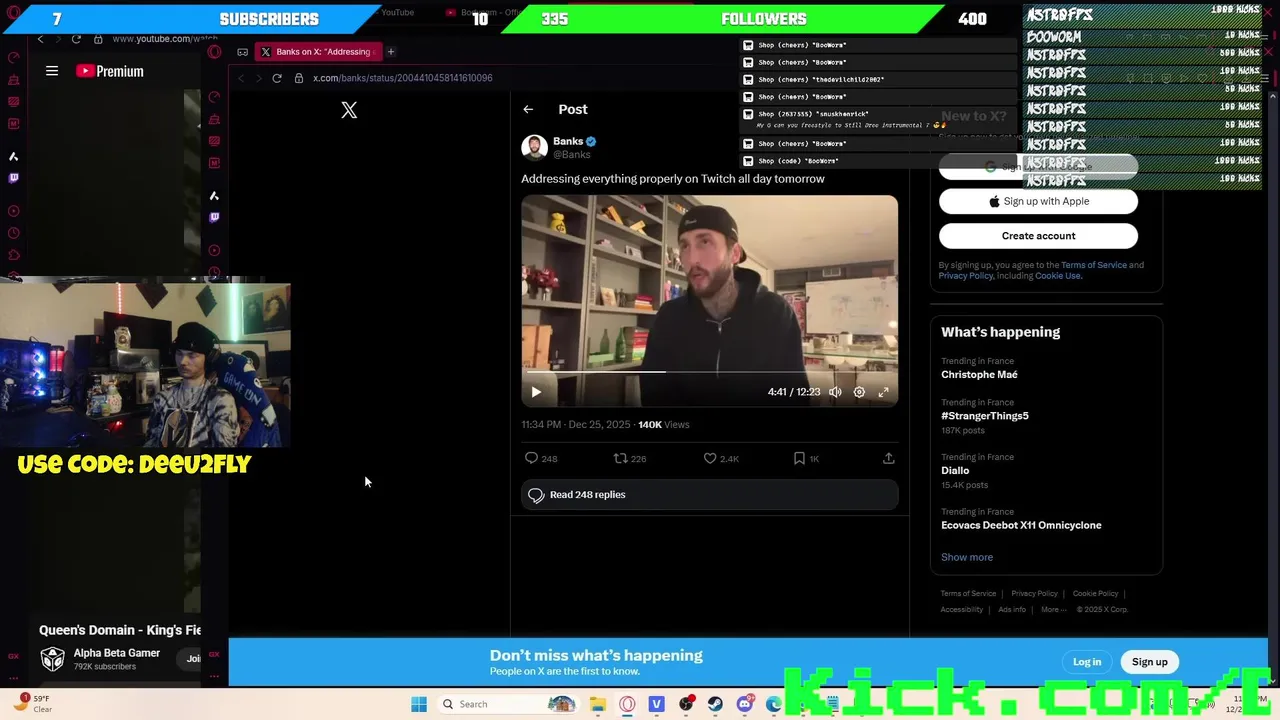Open File Explorer from the taskbar
1280x720 pixels.
tap(598, 704)
